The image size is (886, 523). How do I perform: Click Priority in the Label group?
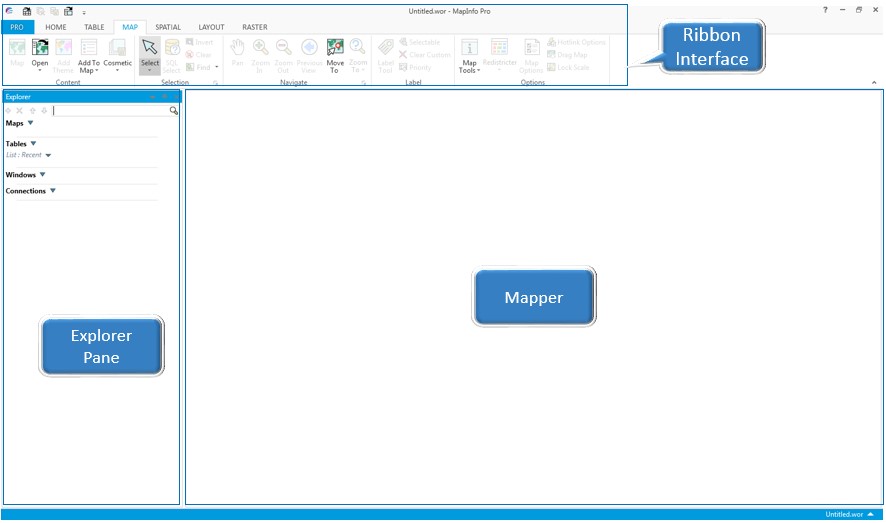[x=415, y=67]
